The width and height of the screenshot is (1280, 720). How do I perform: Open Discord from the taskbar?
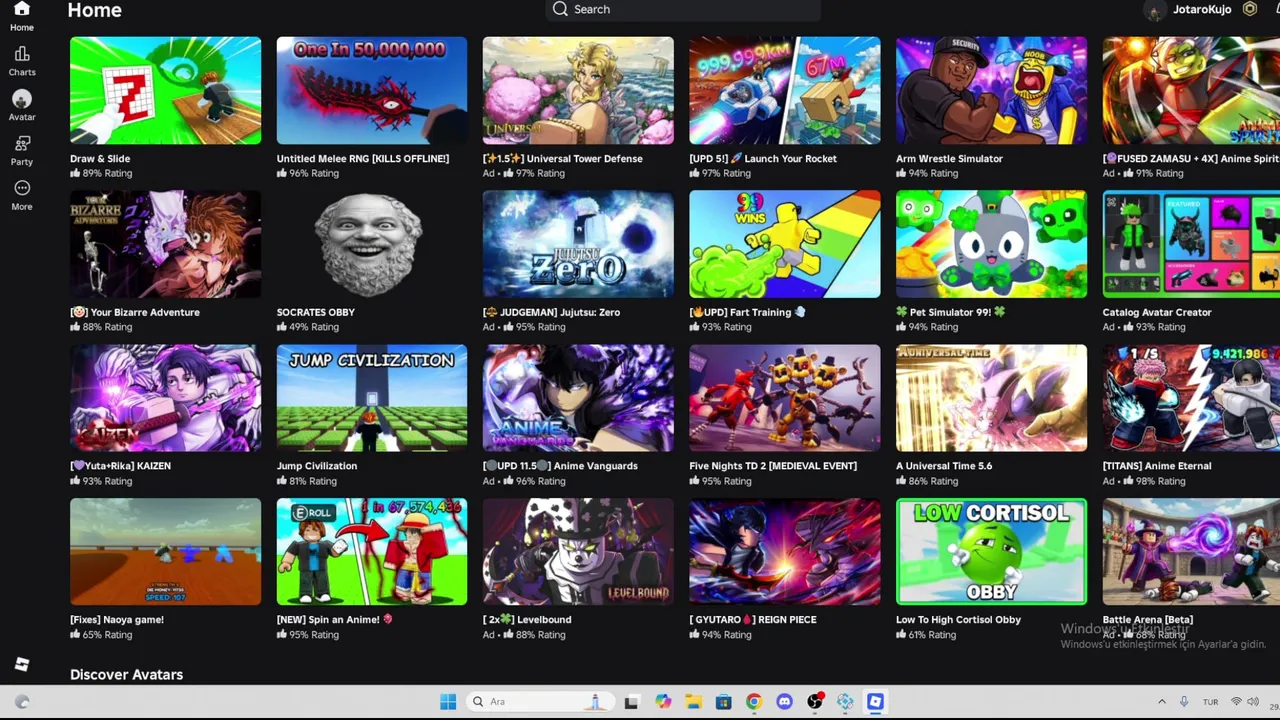pos(784,702)
